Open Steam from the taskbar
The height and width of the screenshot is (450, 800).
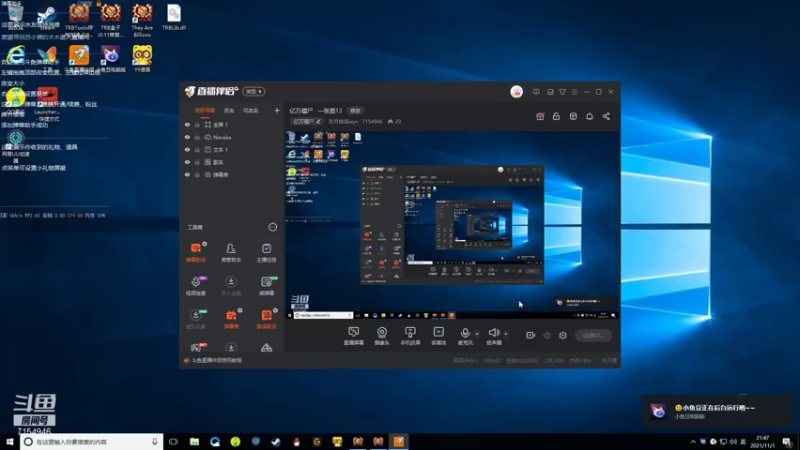click(276, 442)
